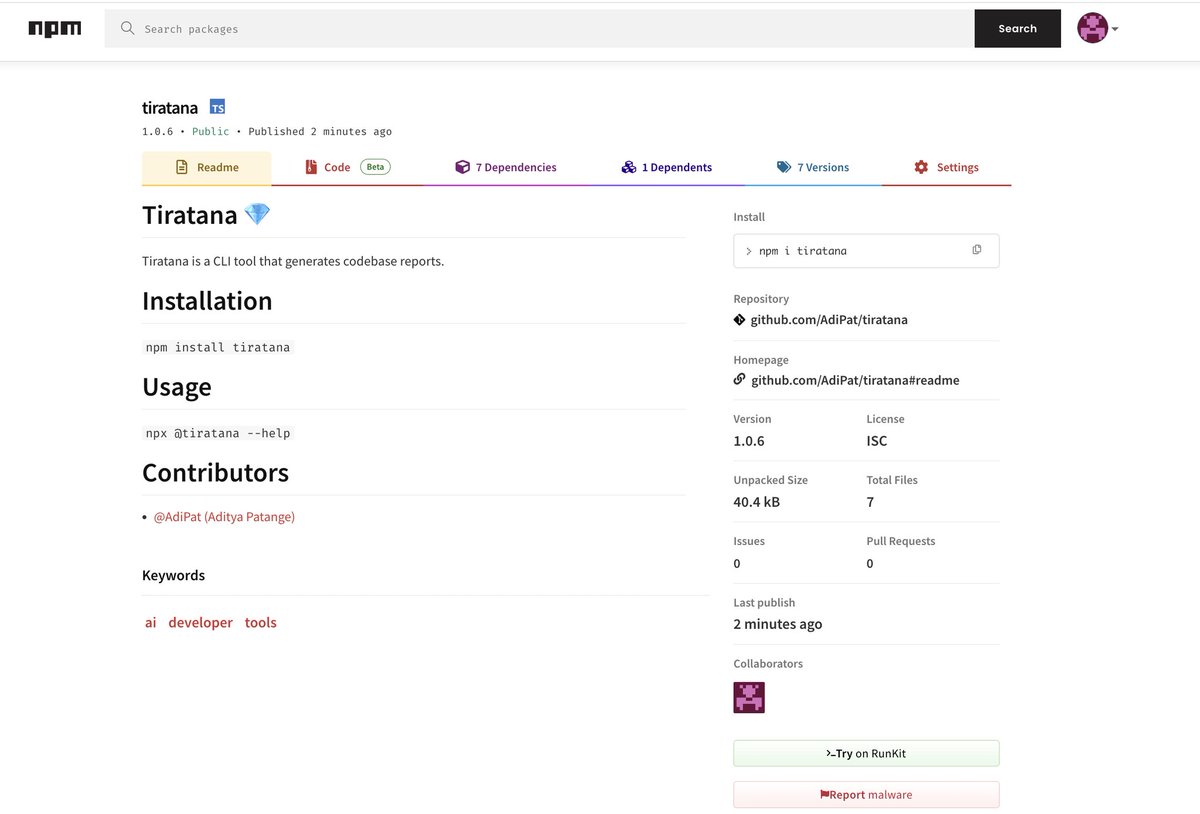The height and width of the screenshot is (814, 1200).
Task: Copy the npm i tiratana install command
Action: (977, 250)
